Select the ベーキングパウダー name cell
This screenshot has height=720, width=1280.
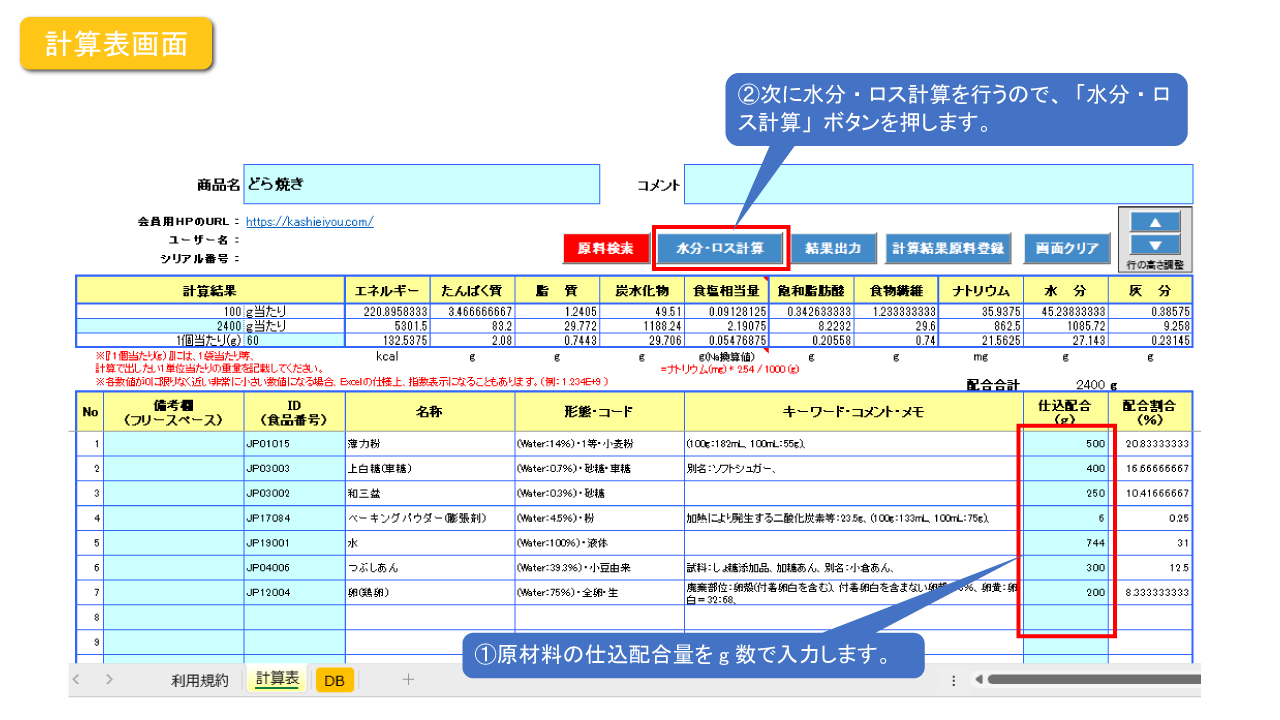pyautogui.click(x=430, y=518)
